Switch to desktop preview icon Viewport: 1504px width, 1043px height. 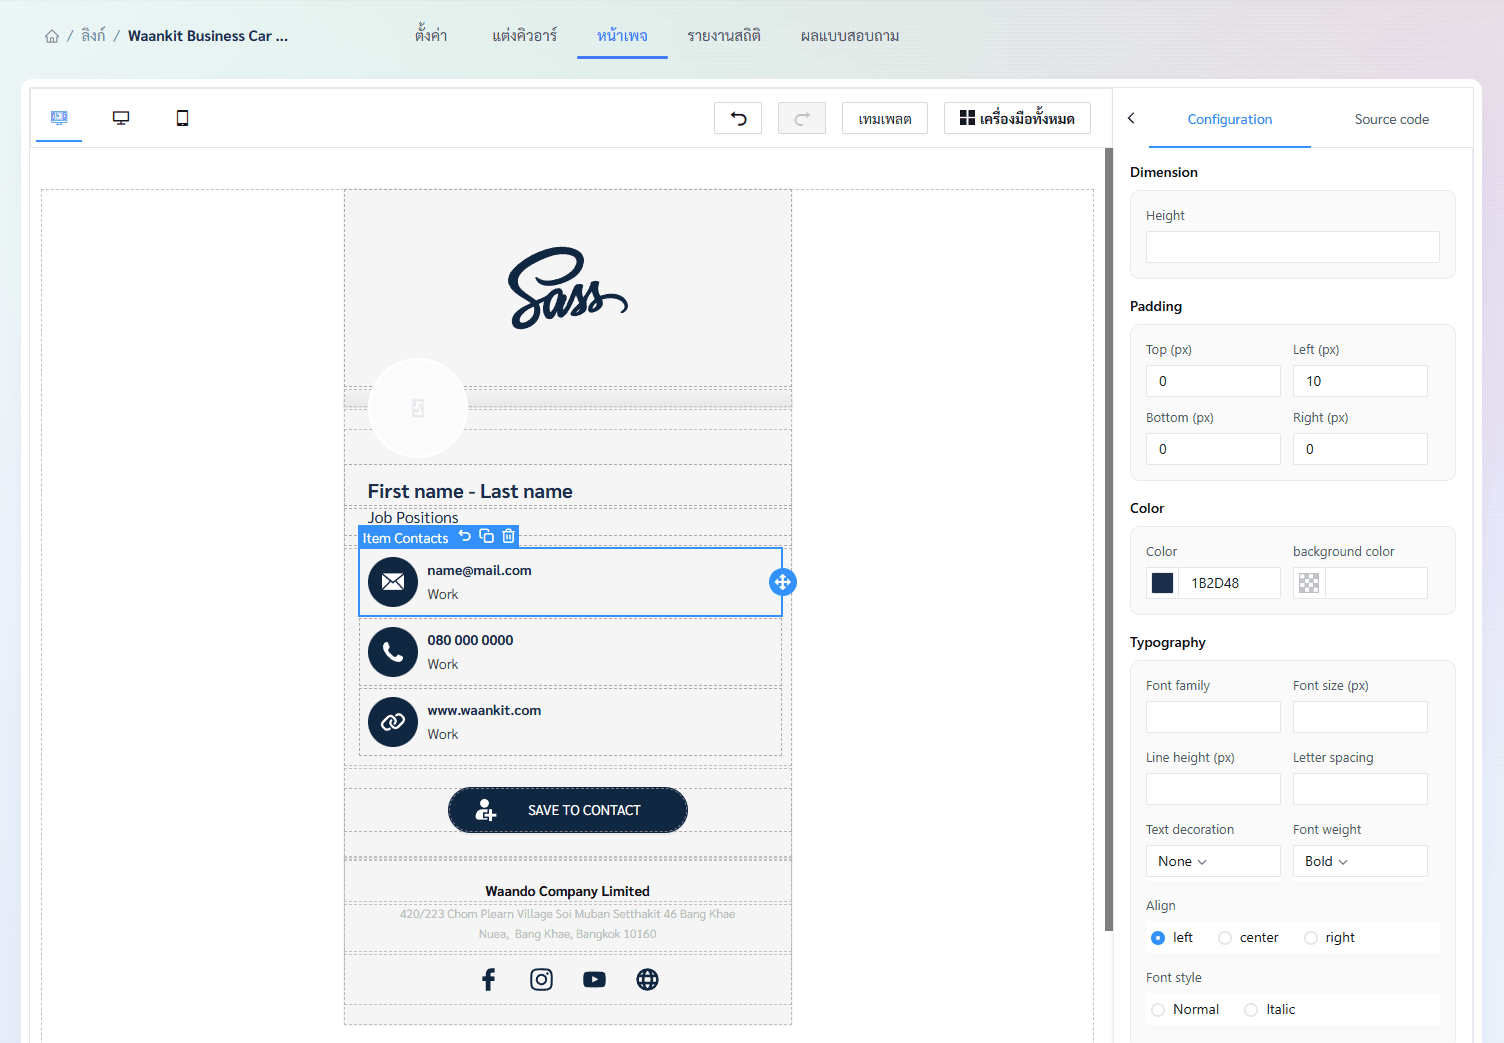(121, 118)
